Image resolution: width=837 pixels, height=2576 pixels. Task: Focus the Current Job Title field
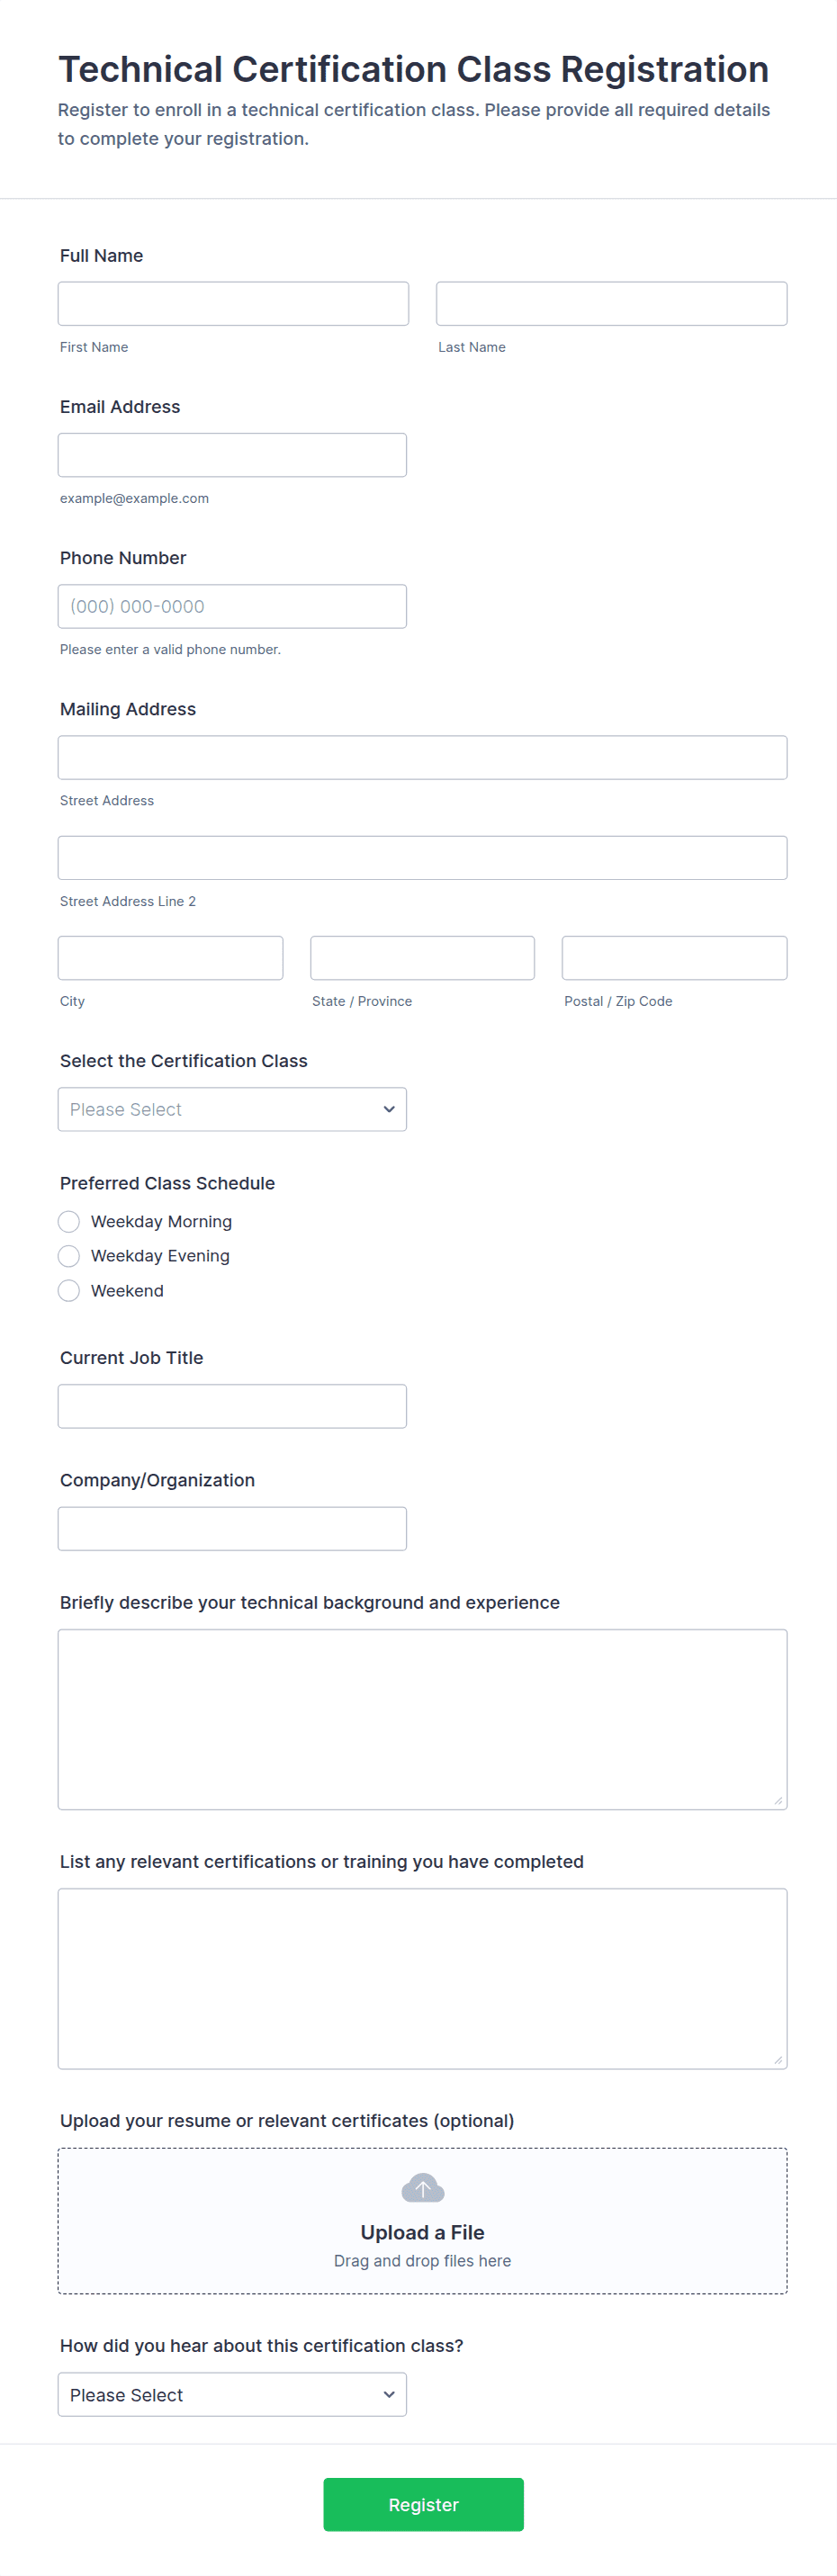pos(232,1407)
